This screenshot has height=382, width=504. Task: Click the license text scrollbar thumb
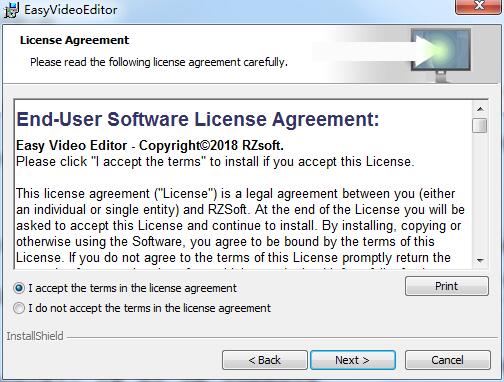pos(480,126)
